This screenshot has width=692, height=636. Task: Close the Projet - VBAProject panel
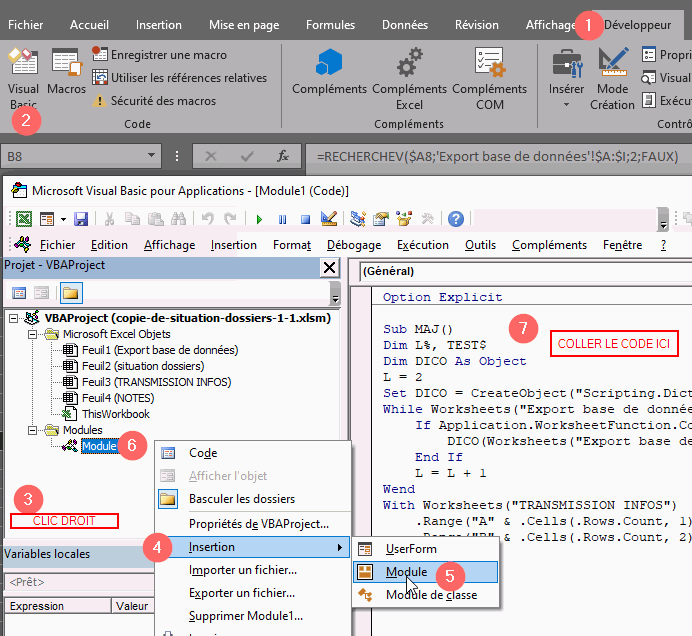(x=328, y=267)
